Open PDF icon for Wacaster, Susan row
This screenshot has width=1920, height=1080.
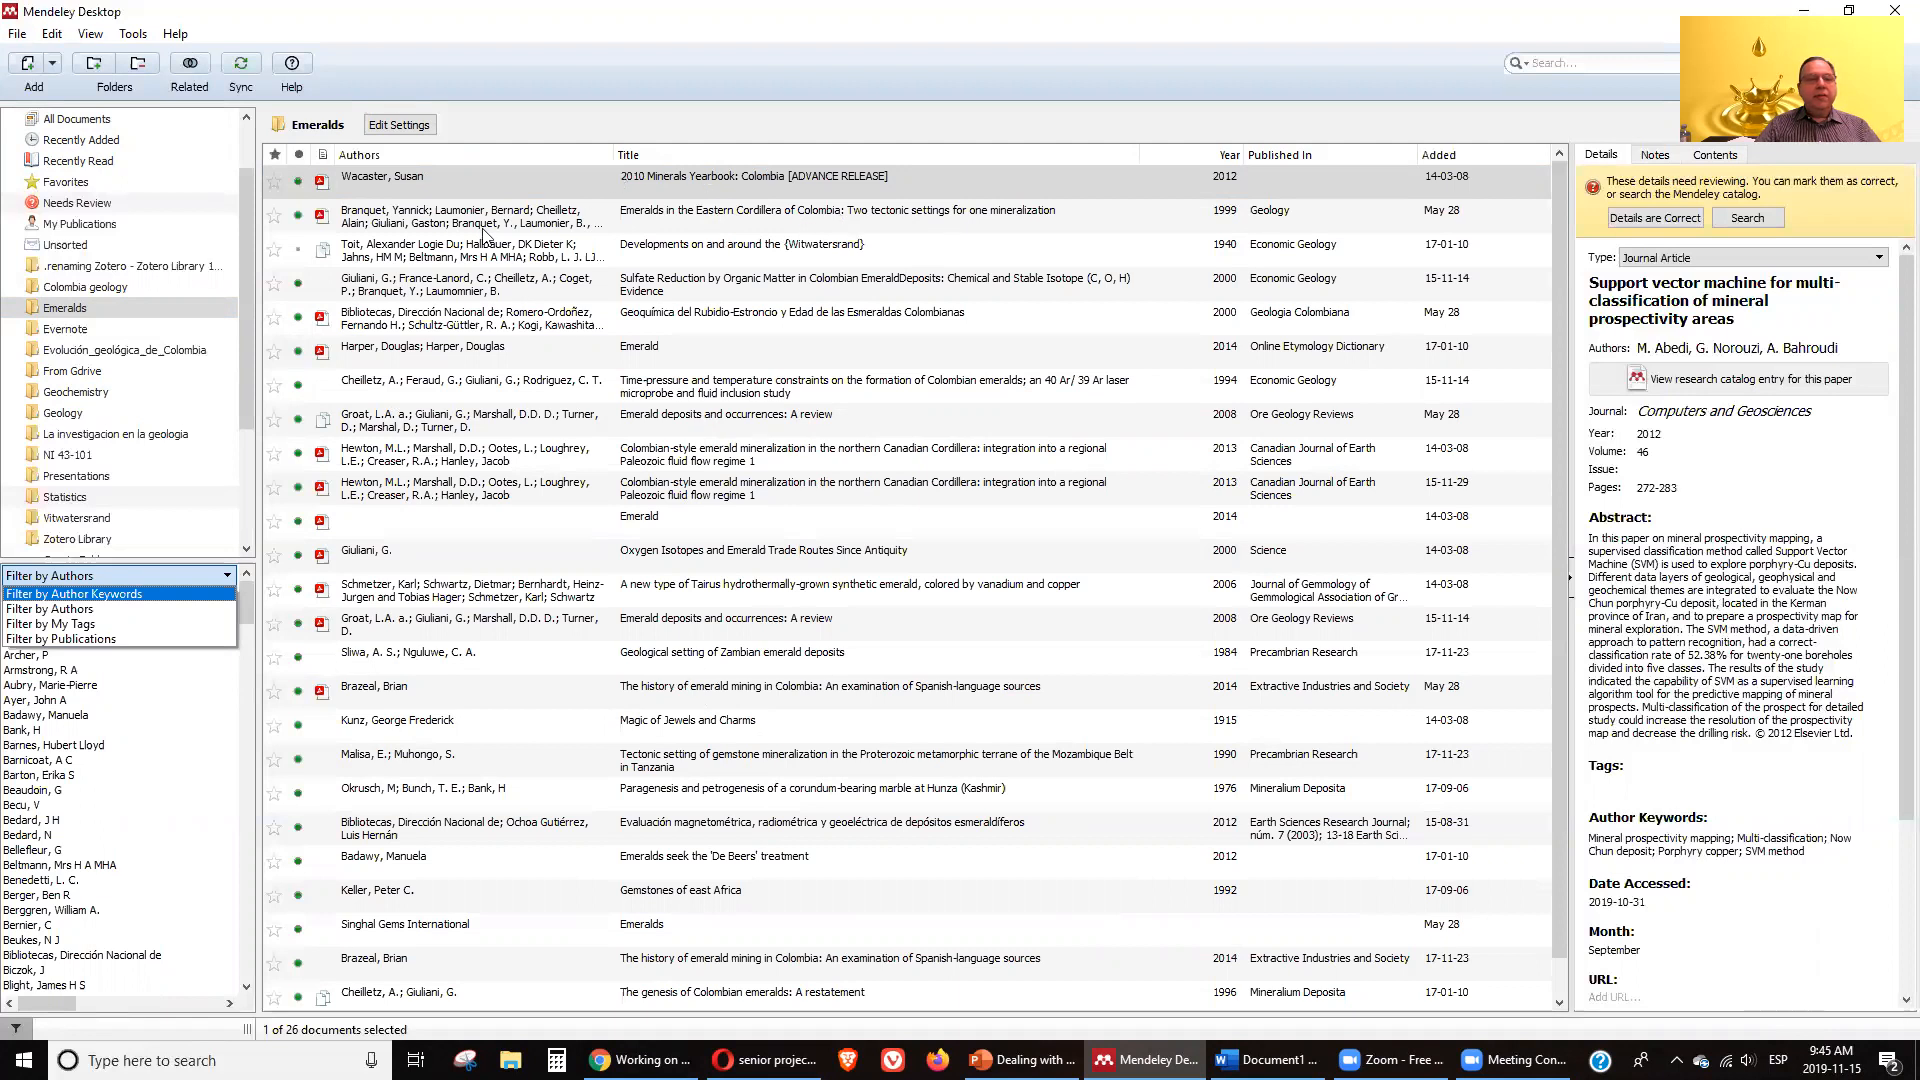321,182
